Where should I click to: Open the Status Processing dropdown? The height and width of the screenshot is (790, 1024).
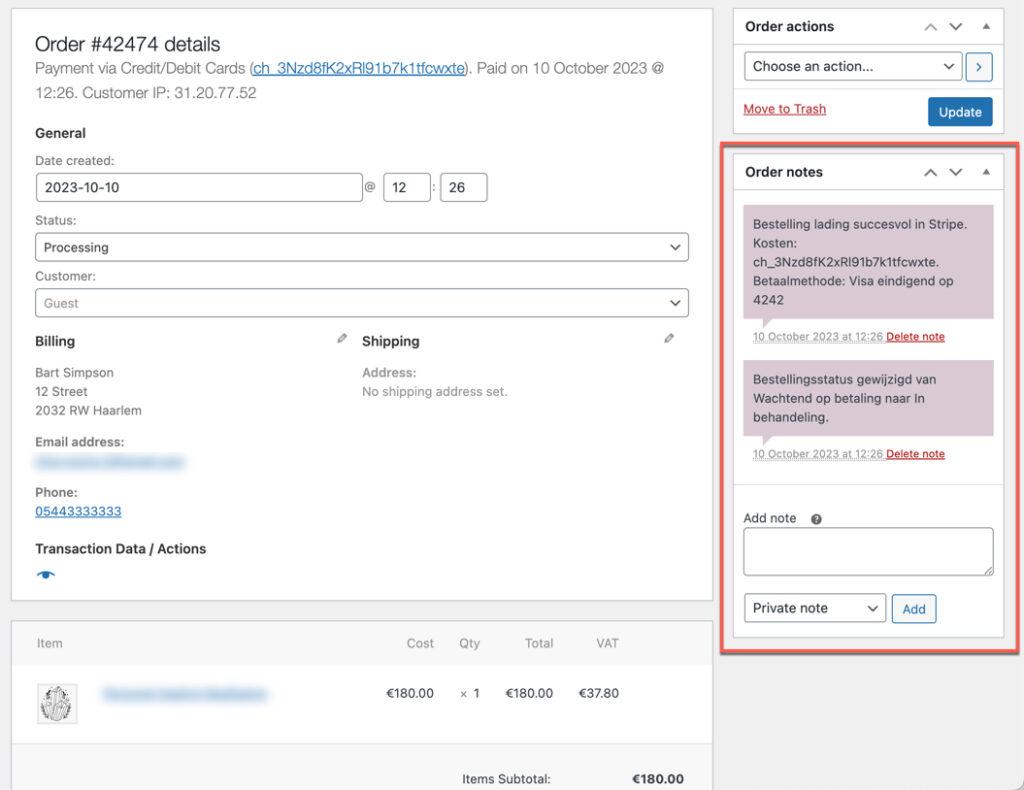[361, 247]
